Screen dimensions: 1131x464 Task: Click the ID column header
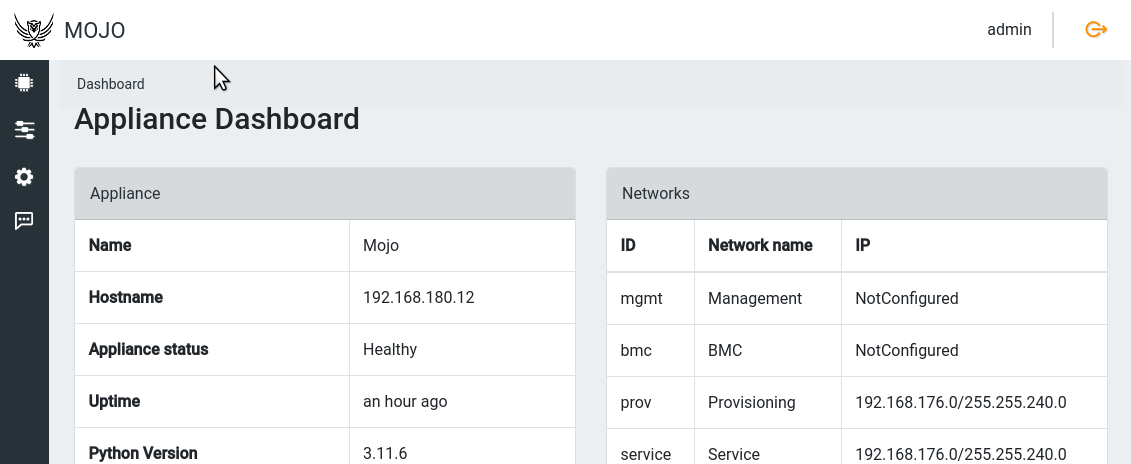point(629,245)
